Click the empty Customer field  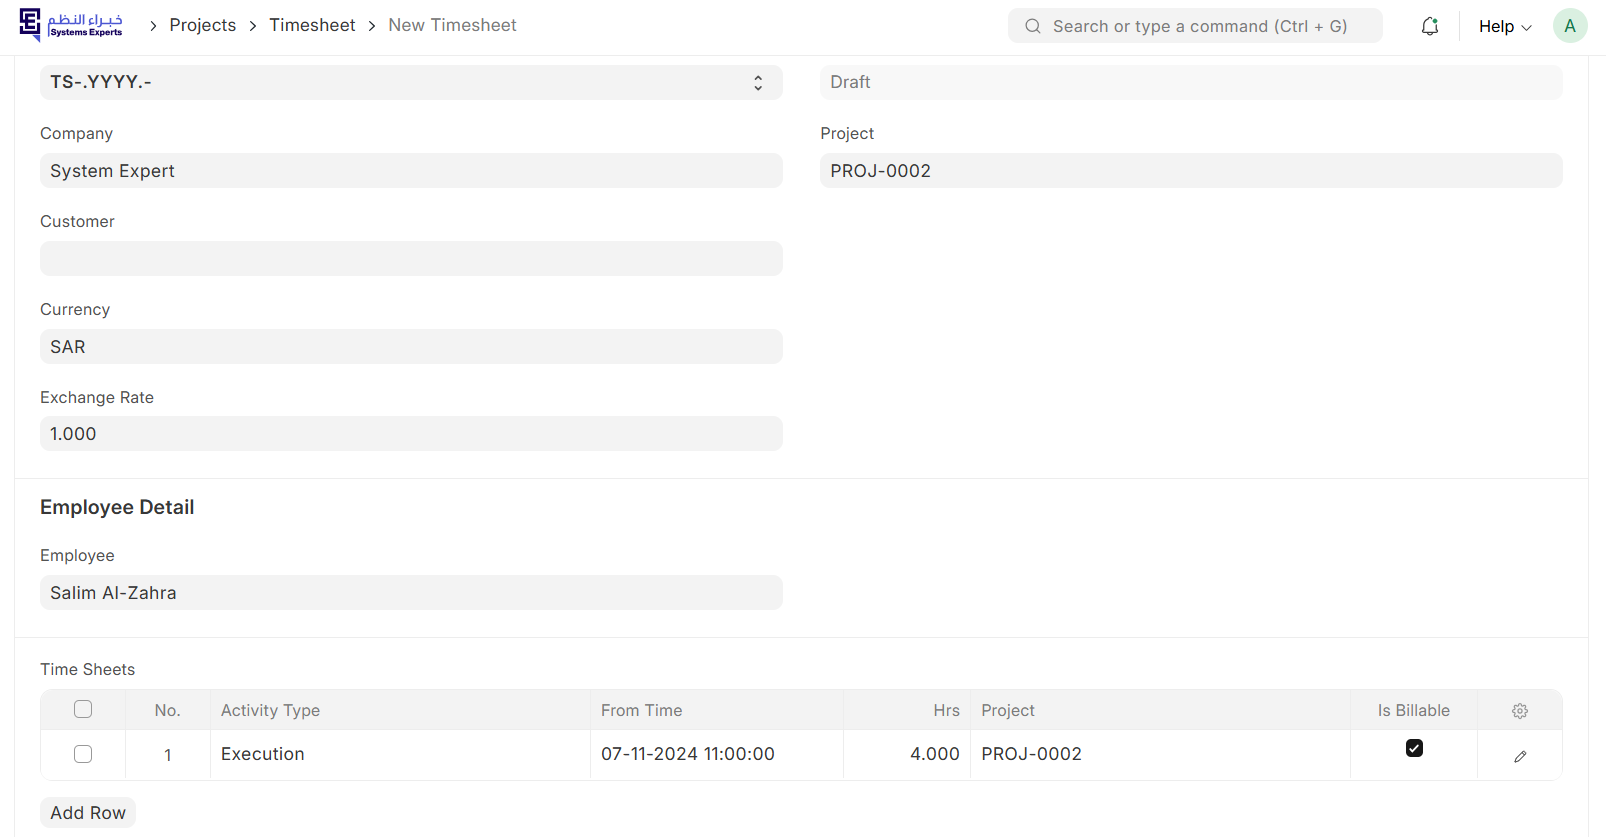click(410, 259)
